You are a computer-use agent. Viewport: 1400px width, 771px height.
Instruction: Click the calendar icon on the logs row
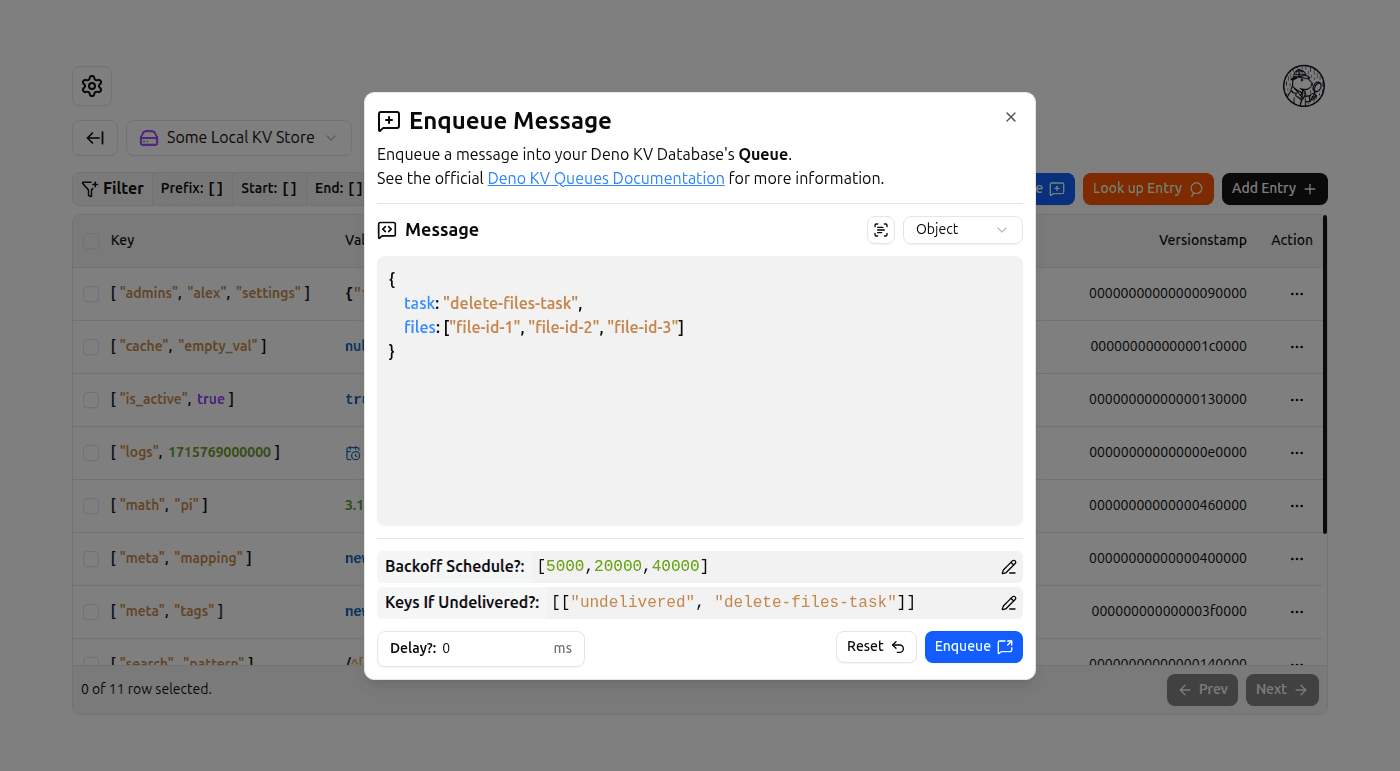click(x=353, y=452)
